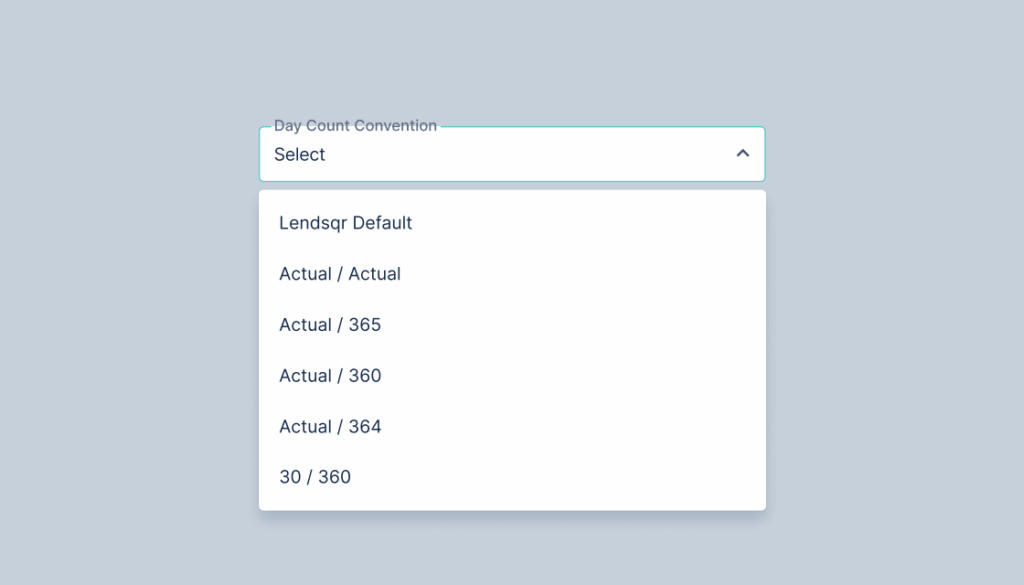Apply the Actual / Actual convention
Image resolution: width=1024 pixels, height=585 pixels.
340,274
